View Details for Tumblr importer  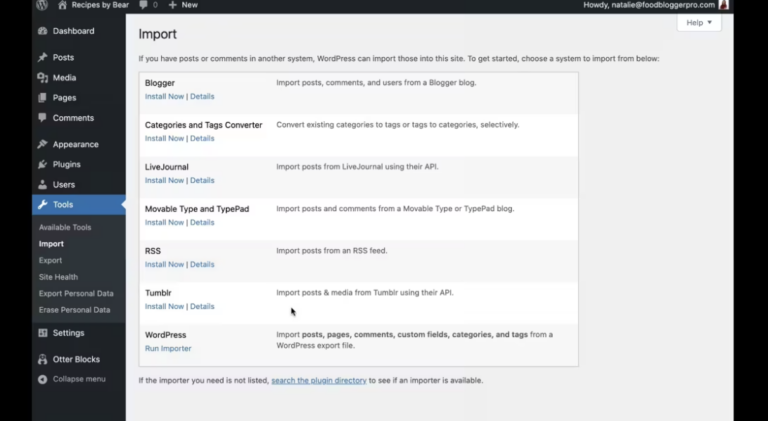(202, 306)
